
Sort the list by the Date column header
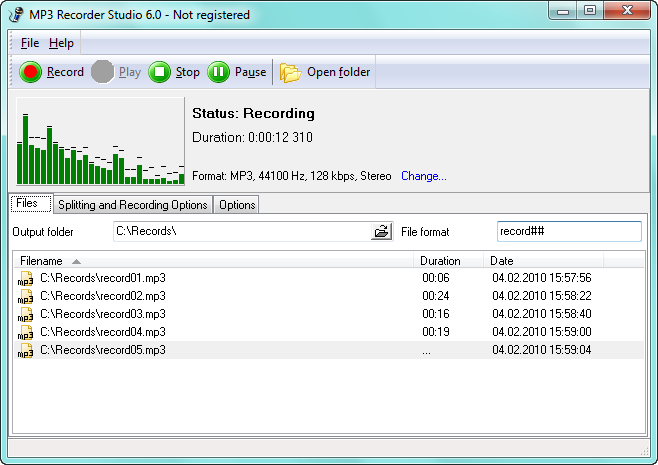(543, 261)
